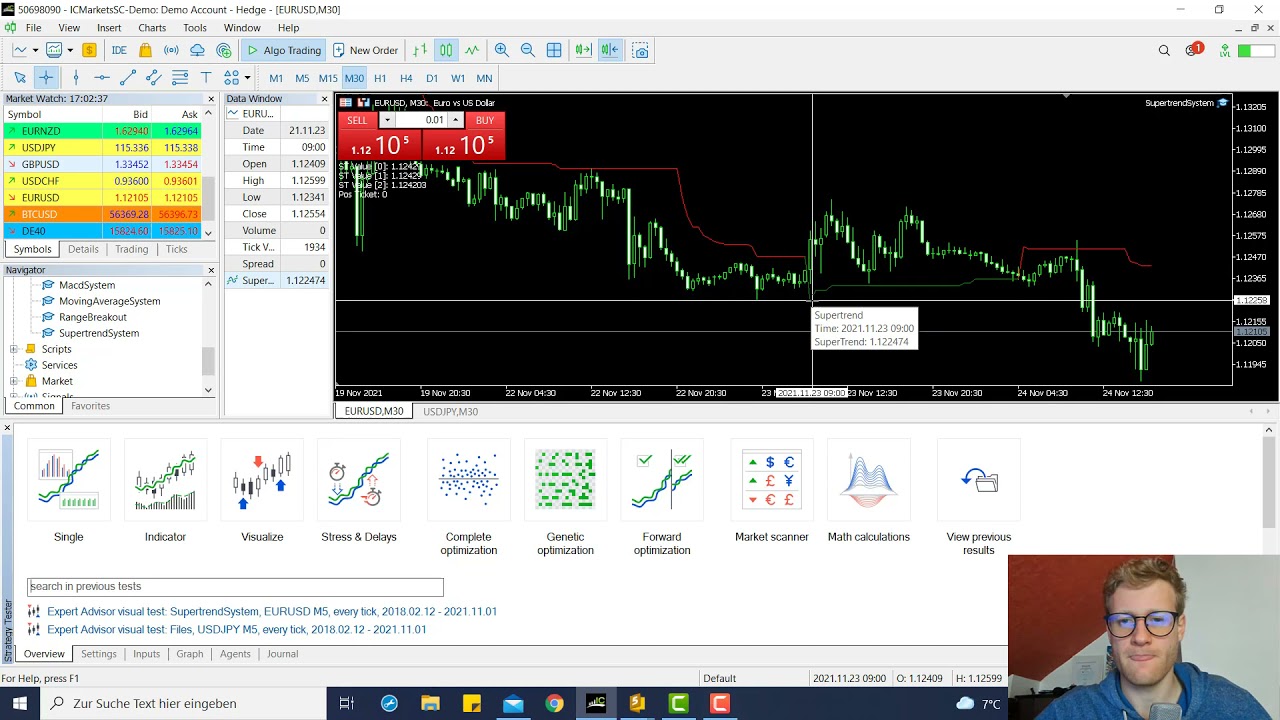Select the Fibonacci retracement tool
1280x720 pixels.
click(180, 78)
